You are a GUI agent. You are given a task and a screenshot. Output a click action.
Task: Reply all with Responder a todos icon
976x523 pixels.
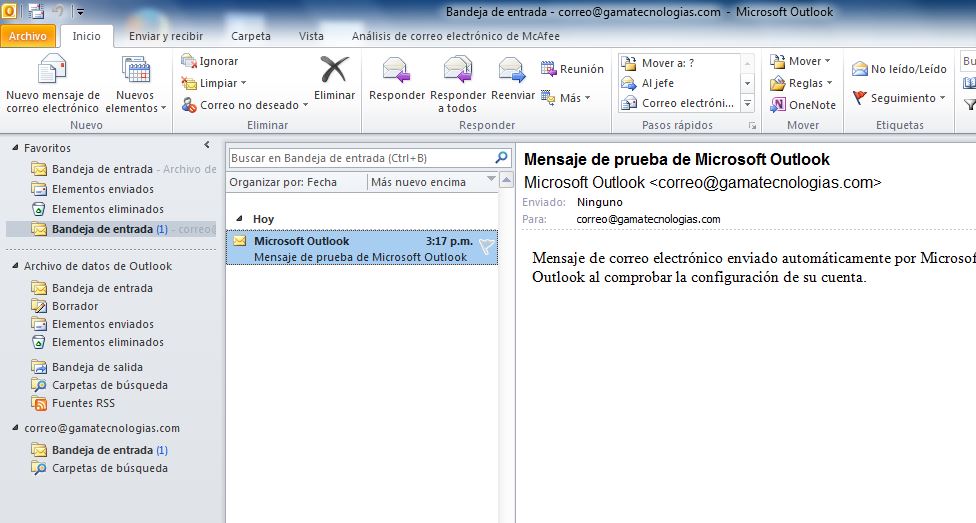tap(458, 69)
